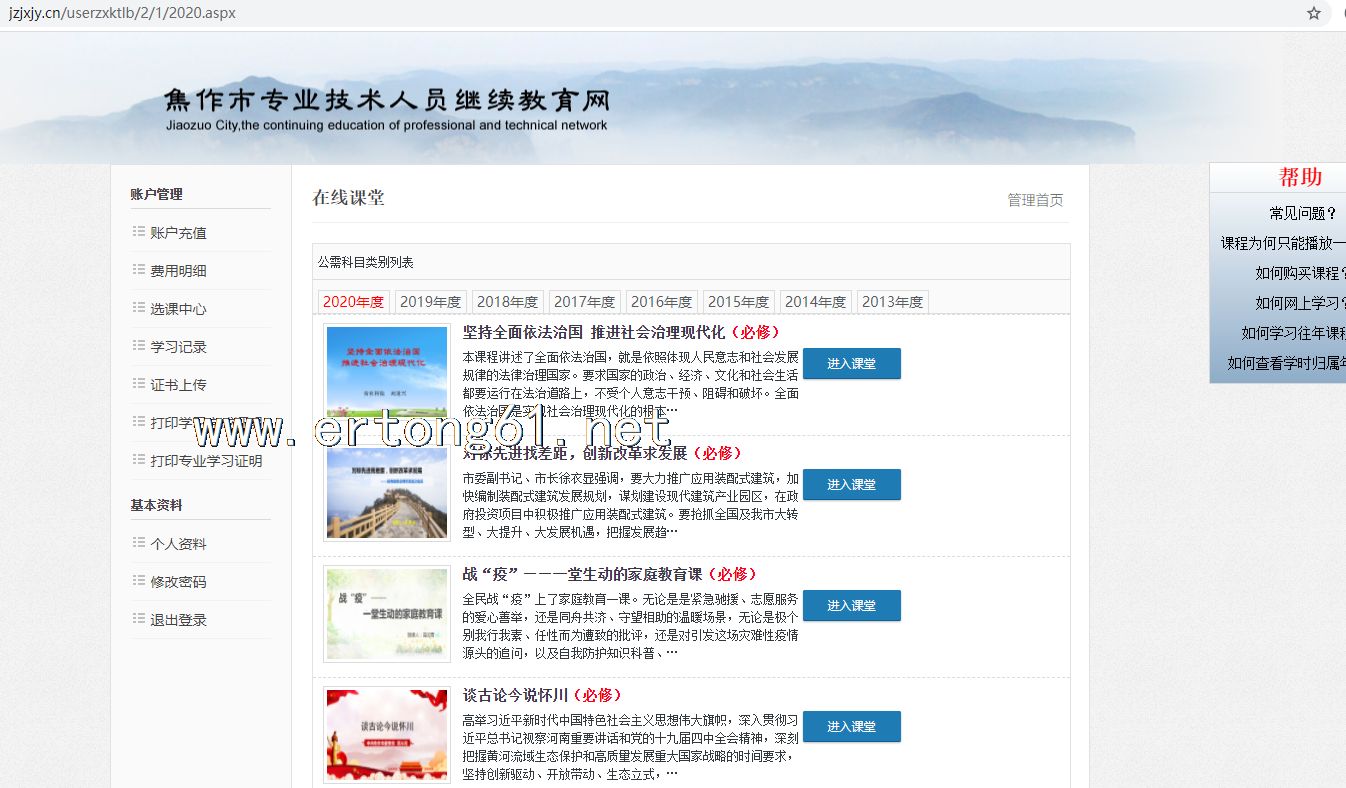Image resolution: width=1346 pixels, height=788 pixels.
Task: Bookmark this page with the star icon
Action: click(x=1313, y=13)
